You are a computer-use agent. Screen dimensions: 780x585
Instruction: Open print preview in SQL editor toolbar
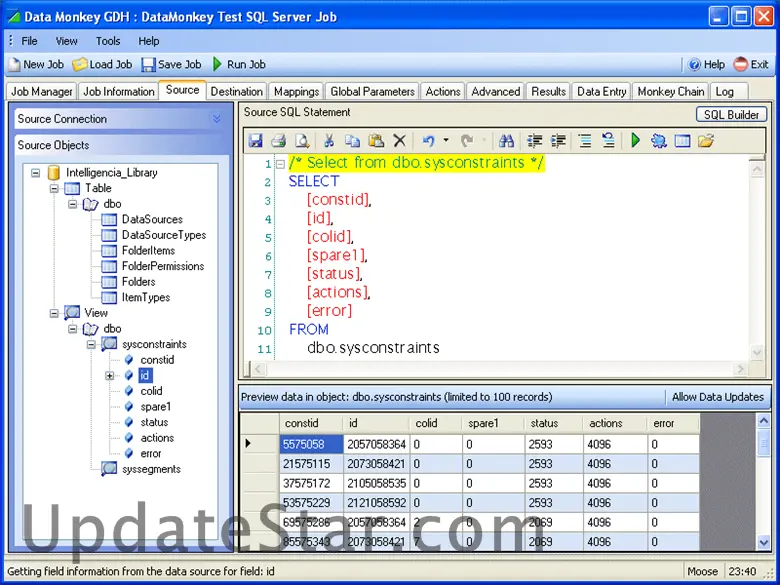[302, 141]
